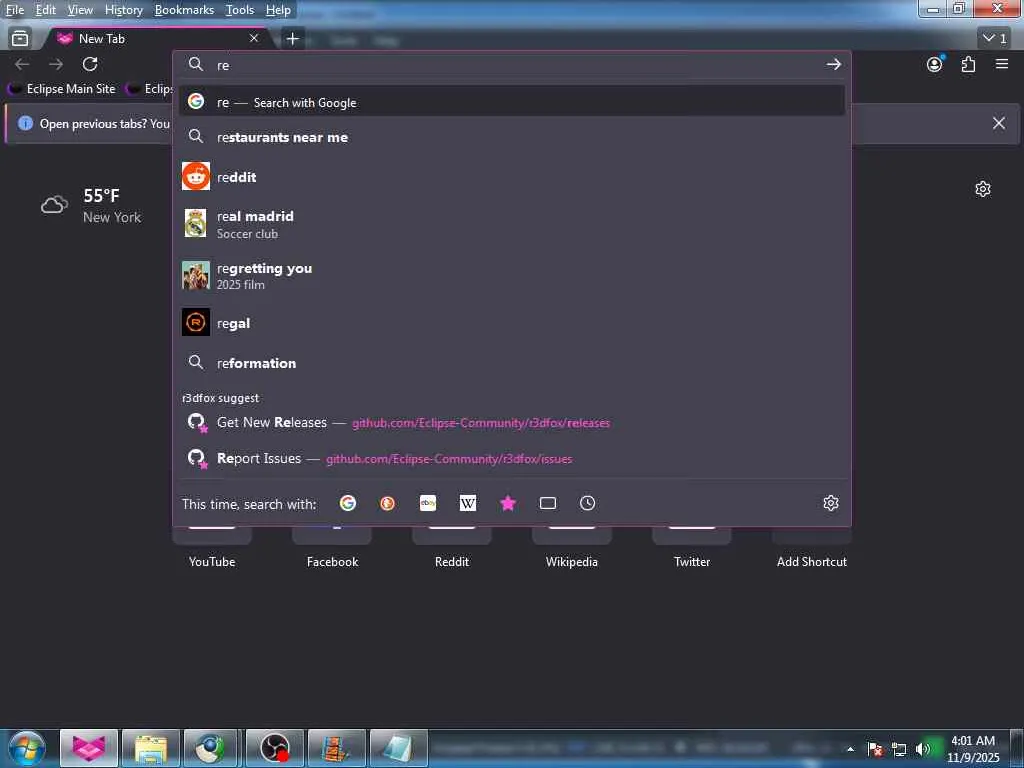The width and height of the screenshot is (1024, 768).
Task: Open the Help menu
Action: coord(278,10)
